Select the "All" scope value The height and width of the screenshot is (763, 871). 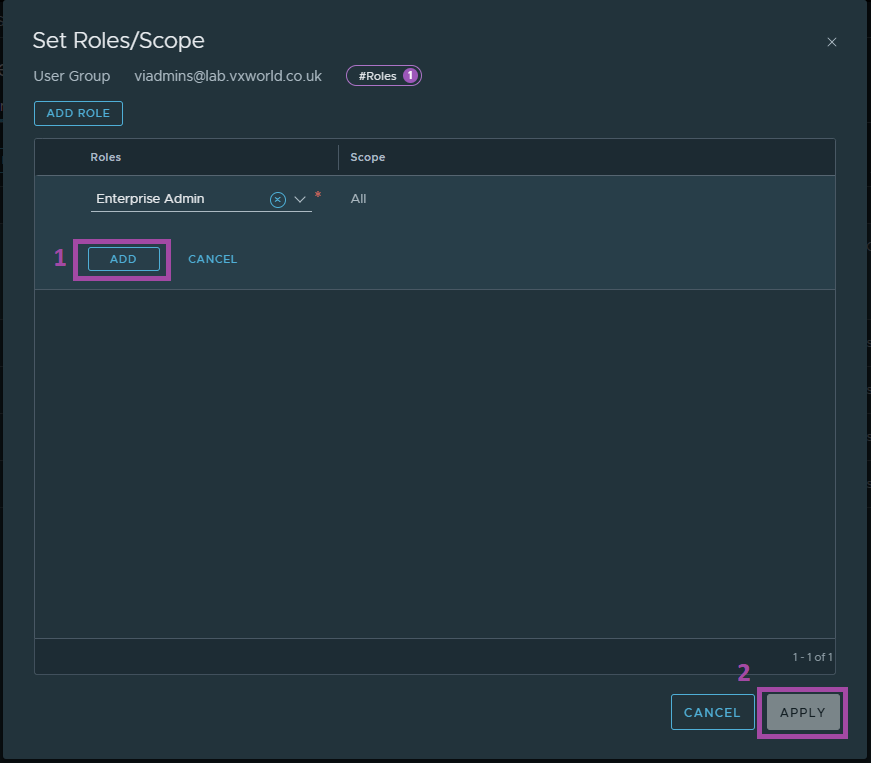click(358, 199)
